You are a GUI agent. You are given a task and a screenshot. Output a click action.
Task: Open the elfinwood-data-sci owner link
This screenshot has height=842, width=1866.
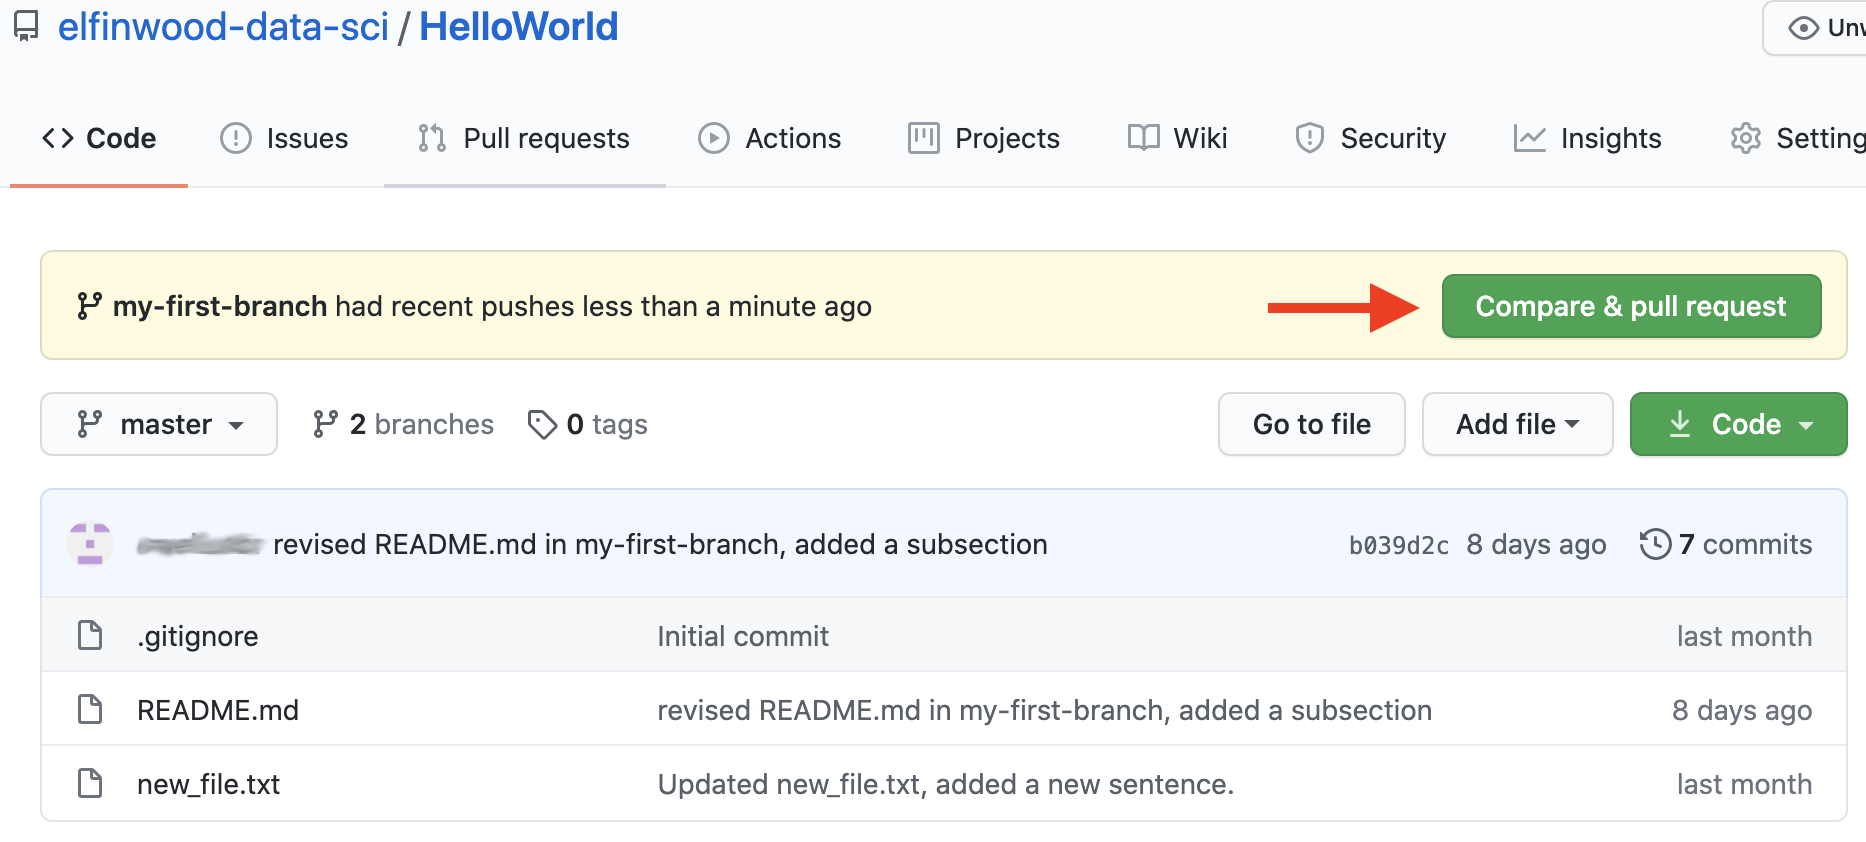coord(223,26)
